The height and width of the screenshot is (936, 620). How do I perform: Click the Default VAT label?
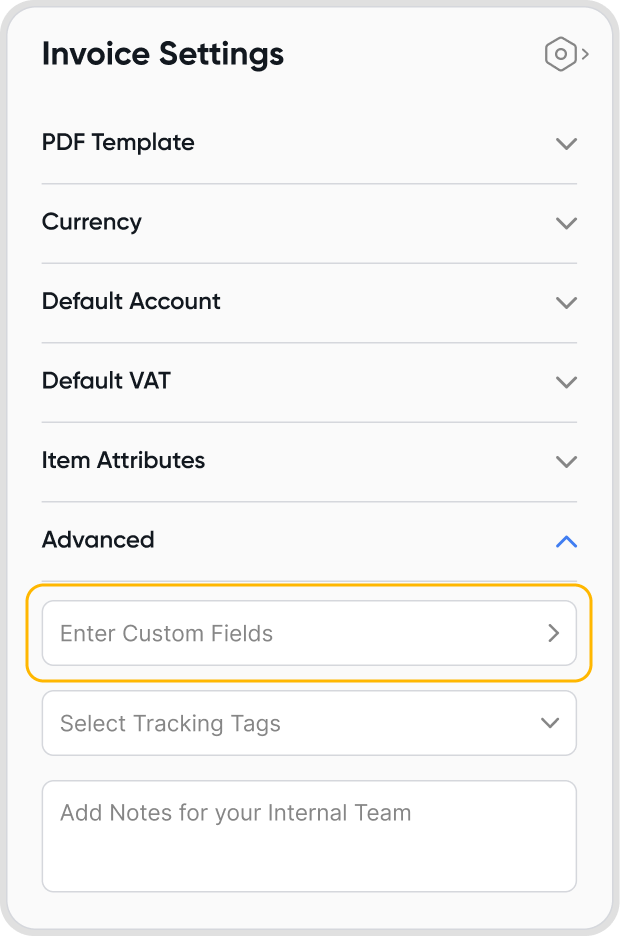pos(106,381)
